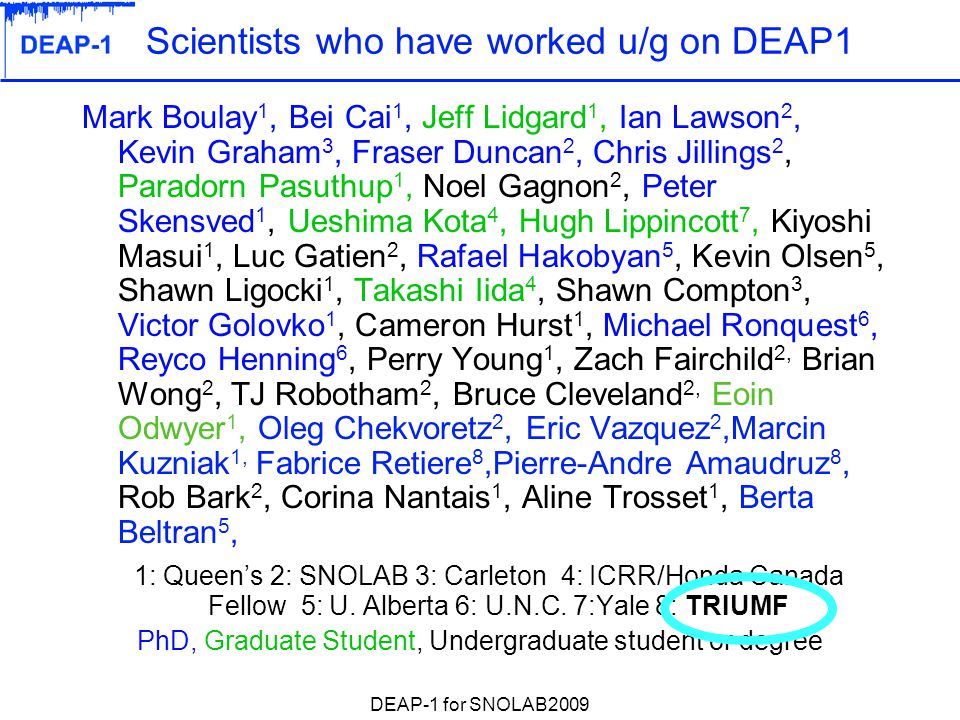
Task: Click the green 'Graduate Student' legend label
Action: (x=310, y=641)
